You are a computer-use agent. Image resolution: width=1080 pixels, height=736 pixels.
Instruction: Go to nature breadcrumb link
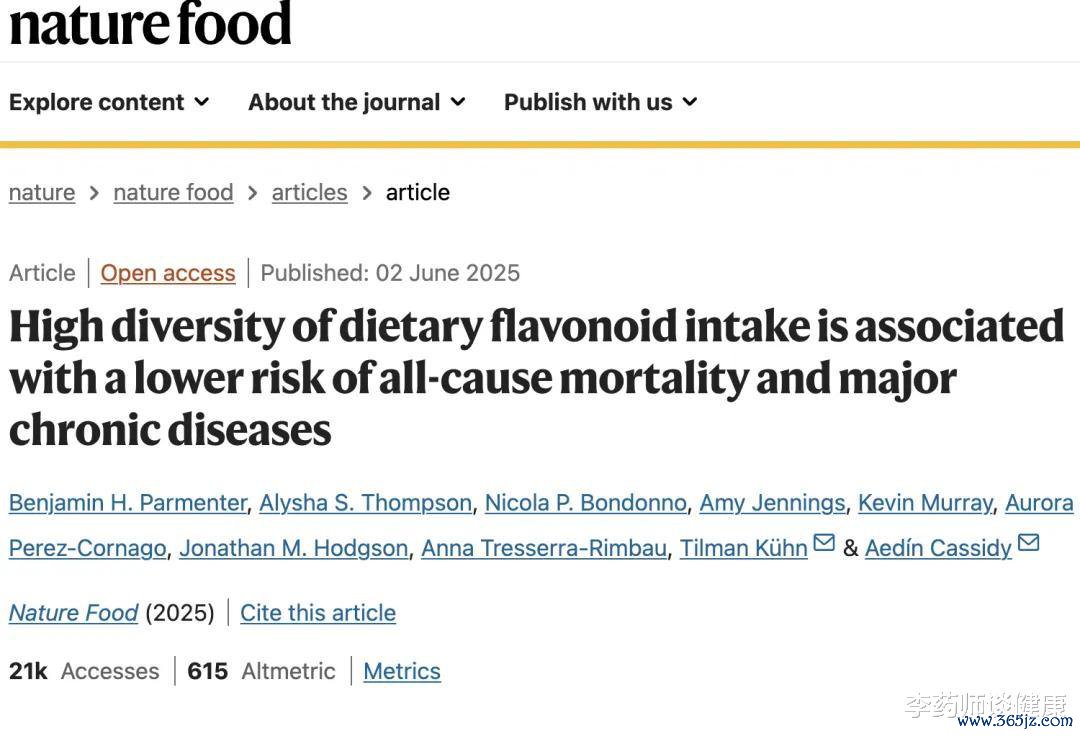[42, 193]
